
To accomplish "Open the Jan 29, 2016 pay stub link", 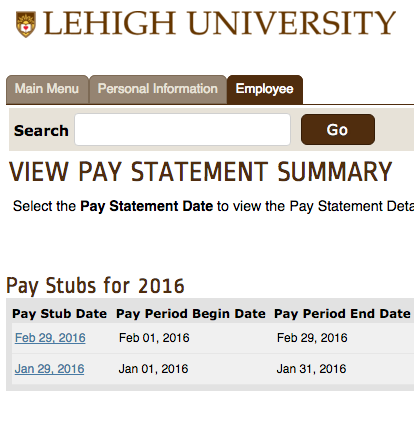I will tap(50, 369).
